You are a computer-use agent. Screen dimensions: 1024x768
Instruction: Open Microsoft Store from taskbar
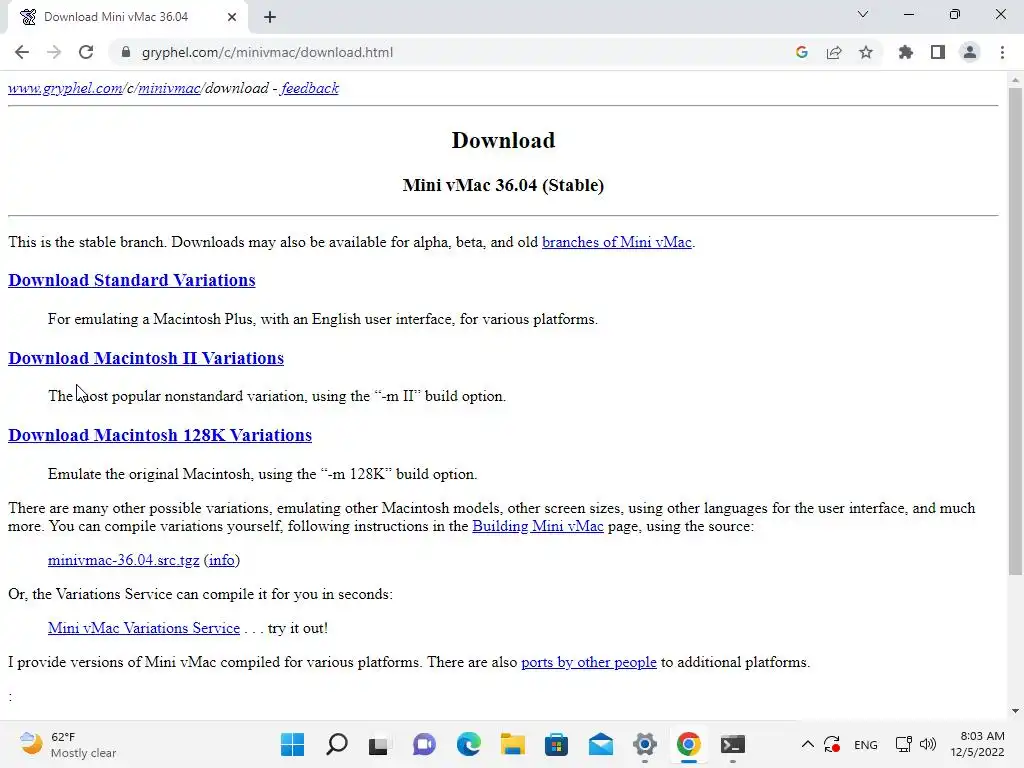click(556, 744)
